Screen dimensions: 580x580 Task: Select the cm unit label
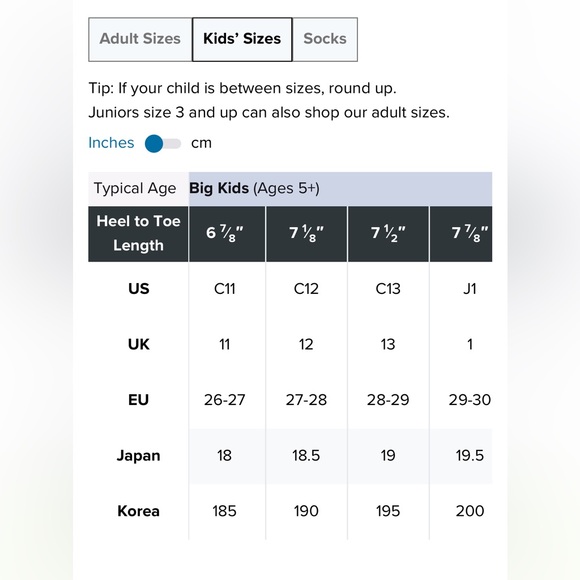tap(201, 143)
